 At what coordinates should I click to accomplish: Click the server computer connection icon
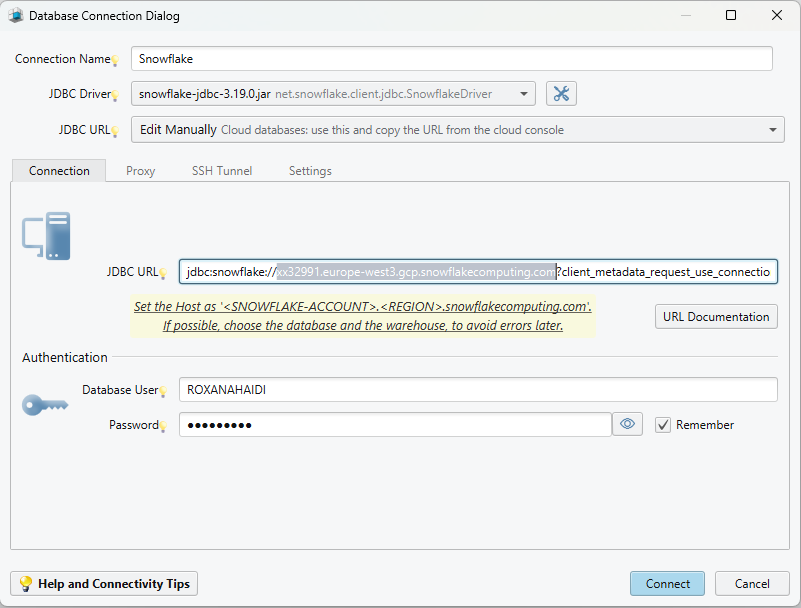(46, 236)
